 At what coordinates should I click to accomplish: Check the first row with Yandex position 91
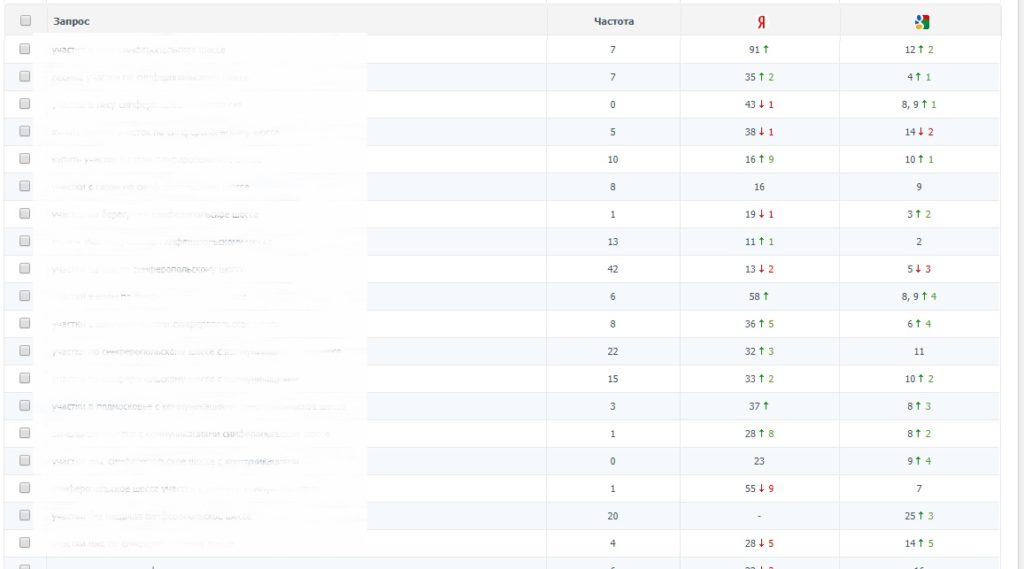[x=25, y=49]
